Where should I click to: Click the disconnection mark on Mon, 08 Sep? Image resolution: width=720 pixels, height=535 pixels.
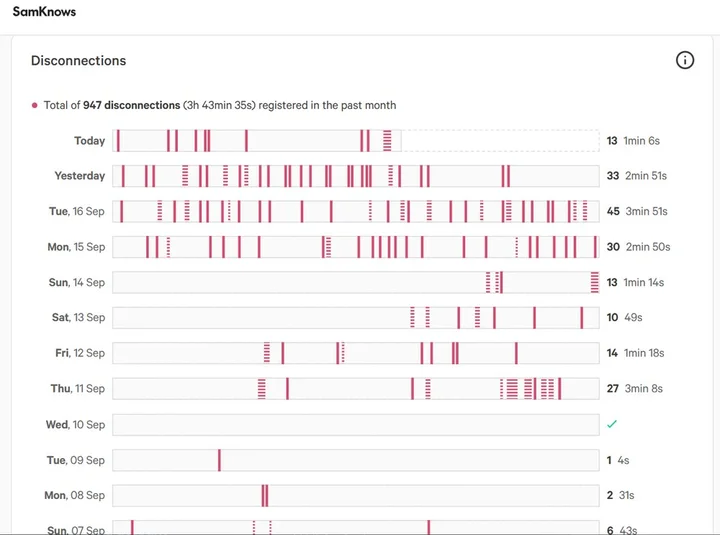265,495
